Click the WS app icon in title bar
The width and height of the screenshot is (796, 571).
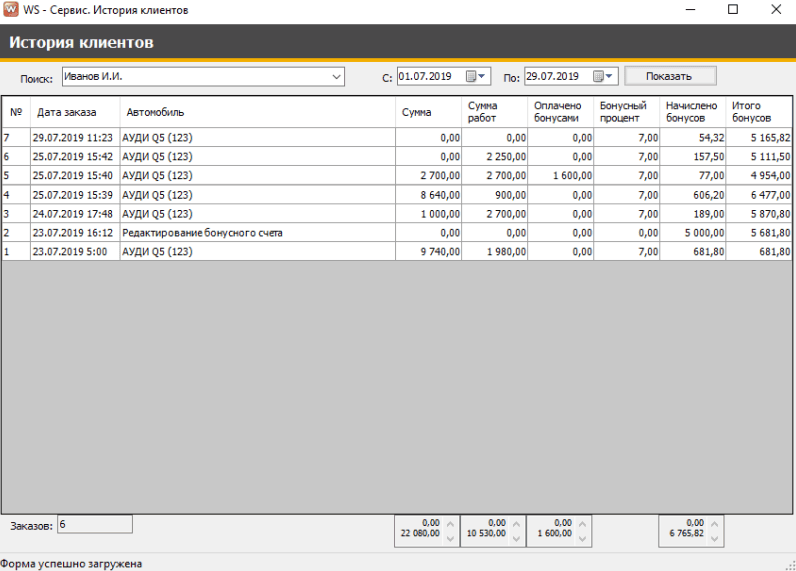(10, 10)
